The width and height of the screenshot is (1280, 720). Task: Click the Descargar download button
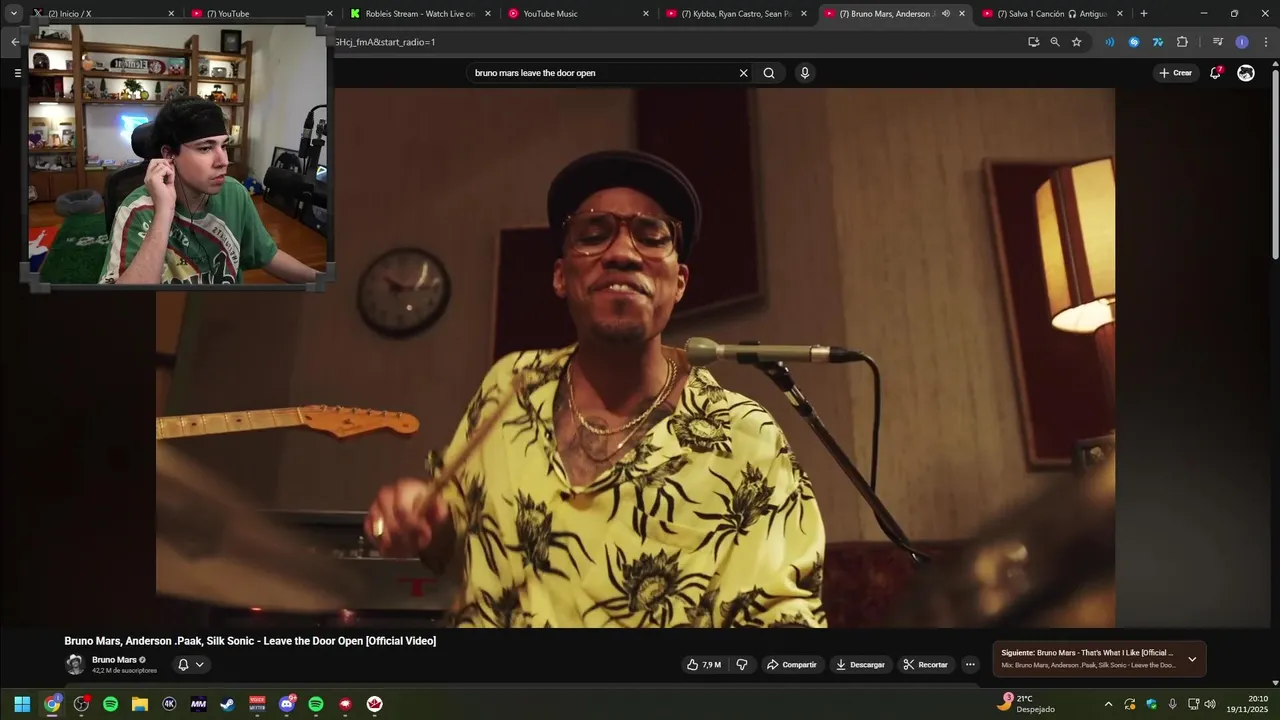pyautogui.click(x=860, y=664)
